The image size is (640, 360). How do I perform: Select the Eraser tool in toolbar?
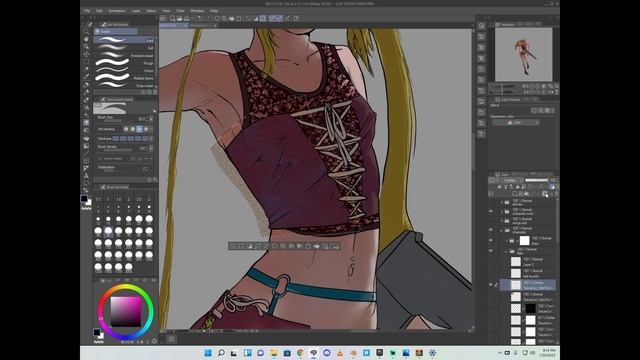(x=86, y=122)
